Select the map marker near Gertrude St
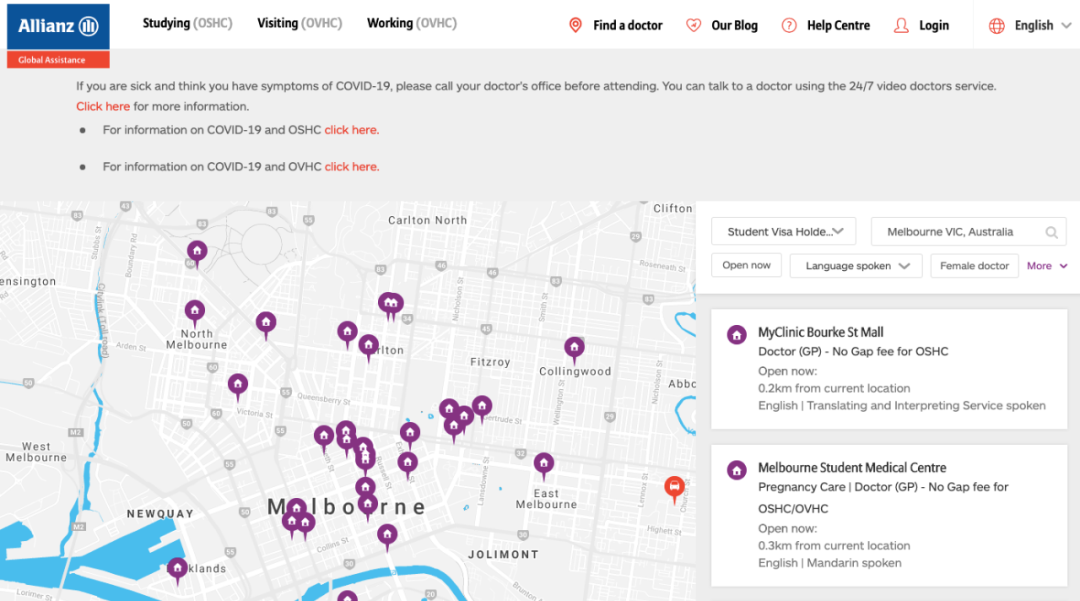Viewport: 1080px width, 601px height. pyautogui.click(x=481, y=407)
